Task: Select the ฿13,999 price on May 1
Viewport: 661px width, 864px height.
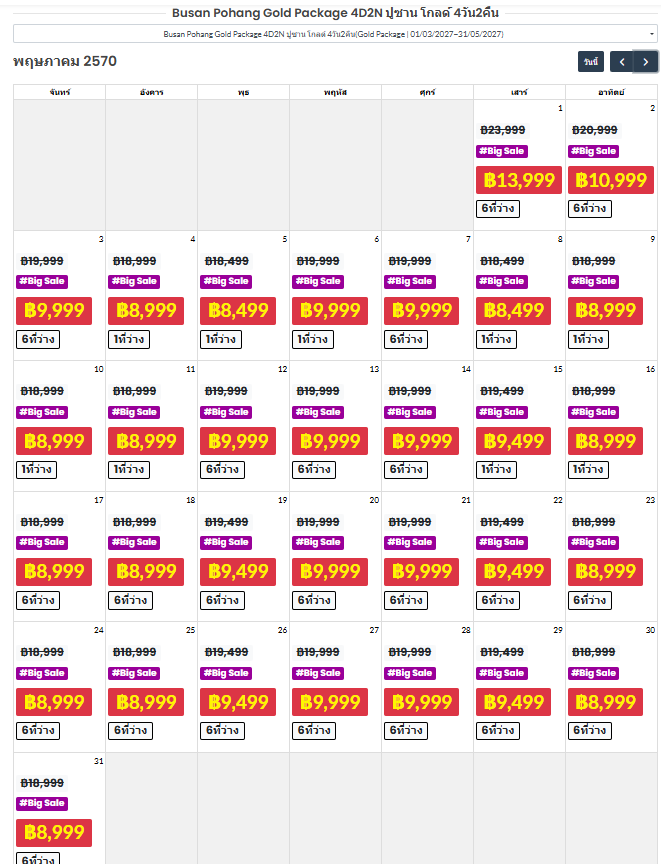Action: tap(519, 180)
